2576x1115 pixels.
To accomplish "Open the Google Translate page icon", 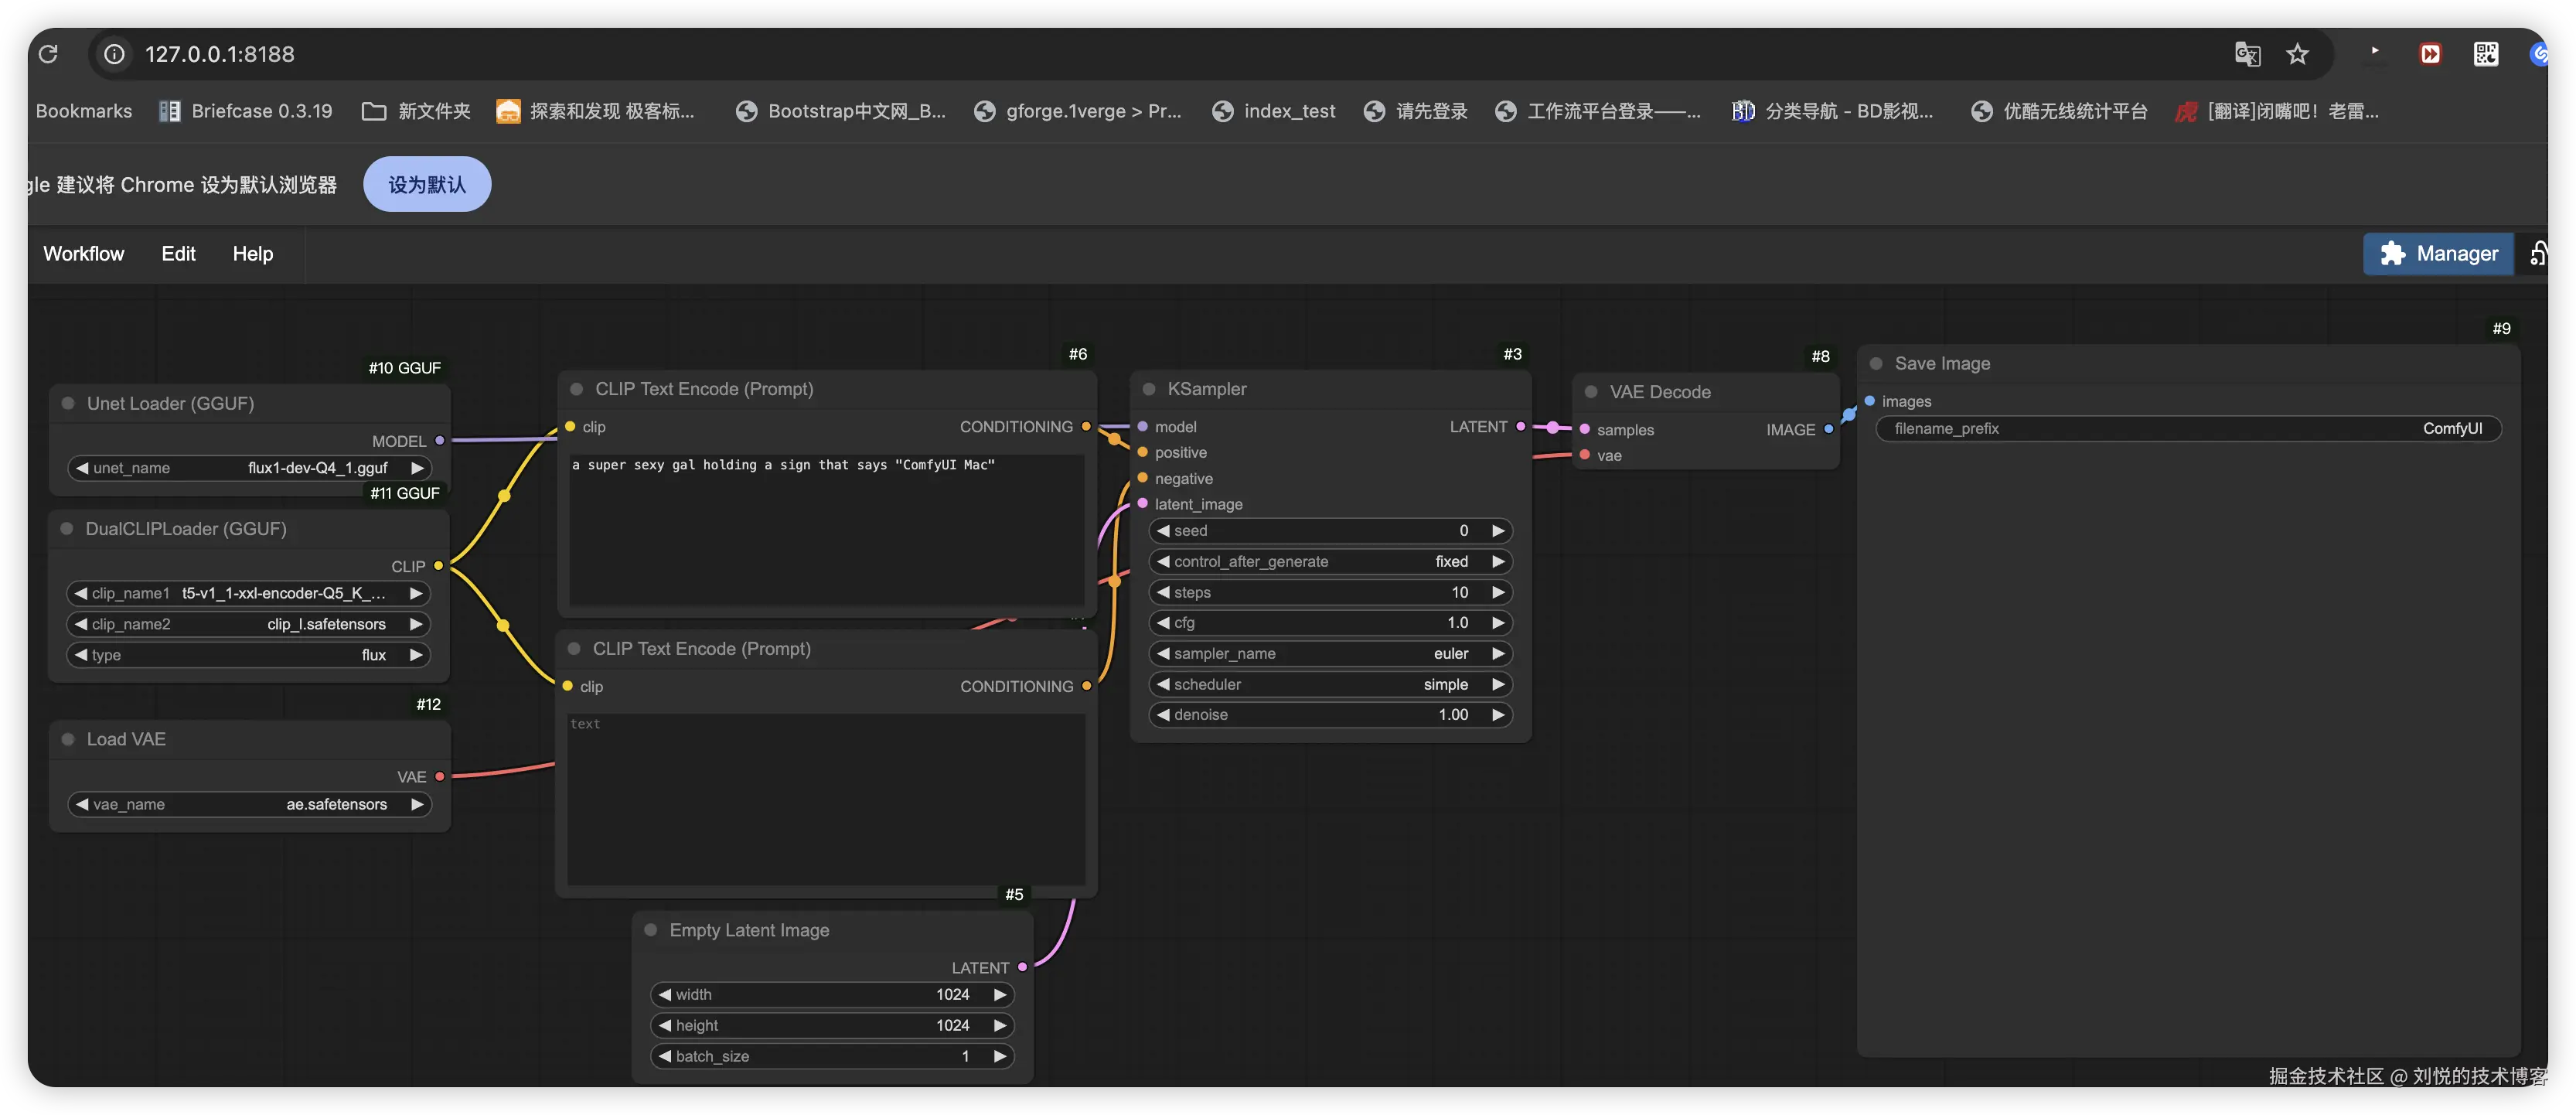I will (2247, 54).
